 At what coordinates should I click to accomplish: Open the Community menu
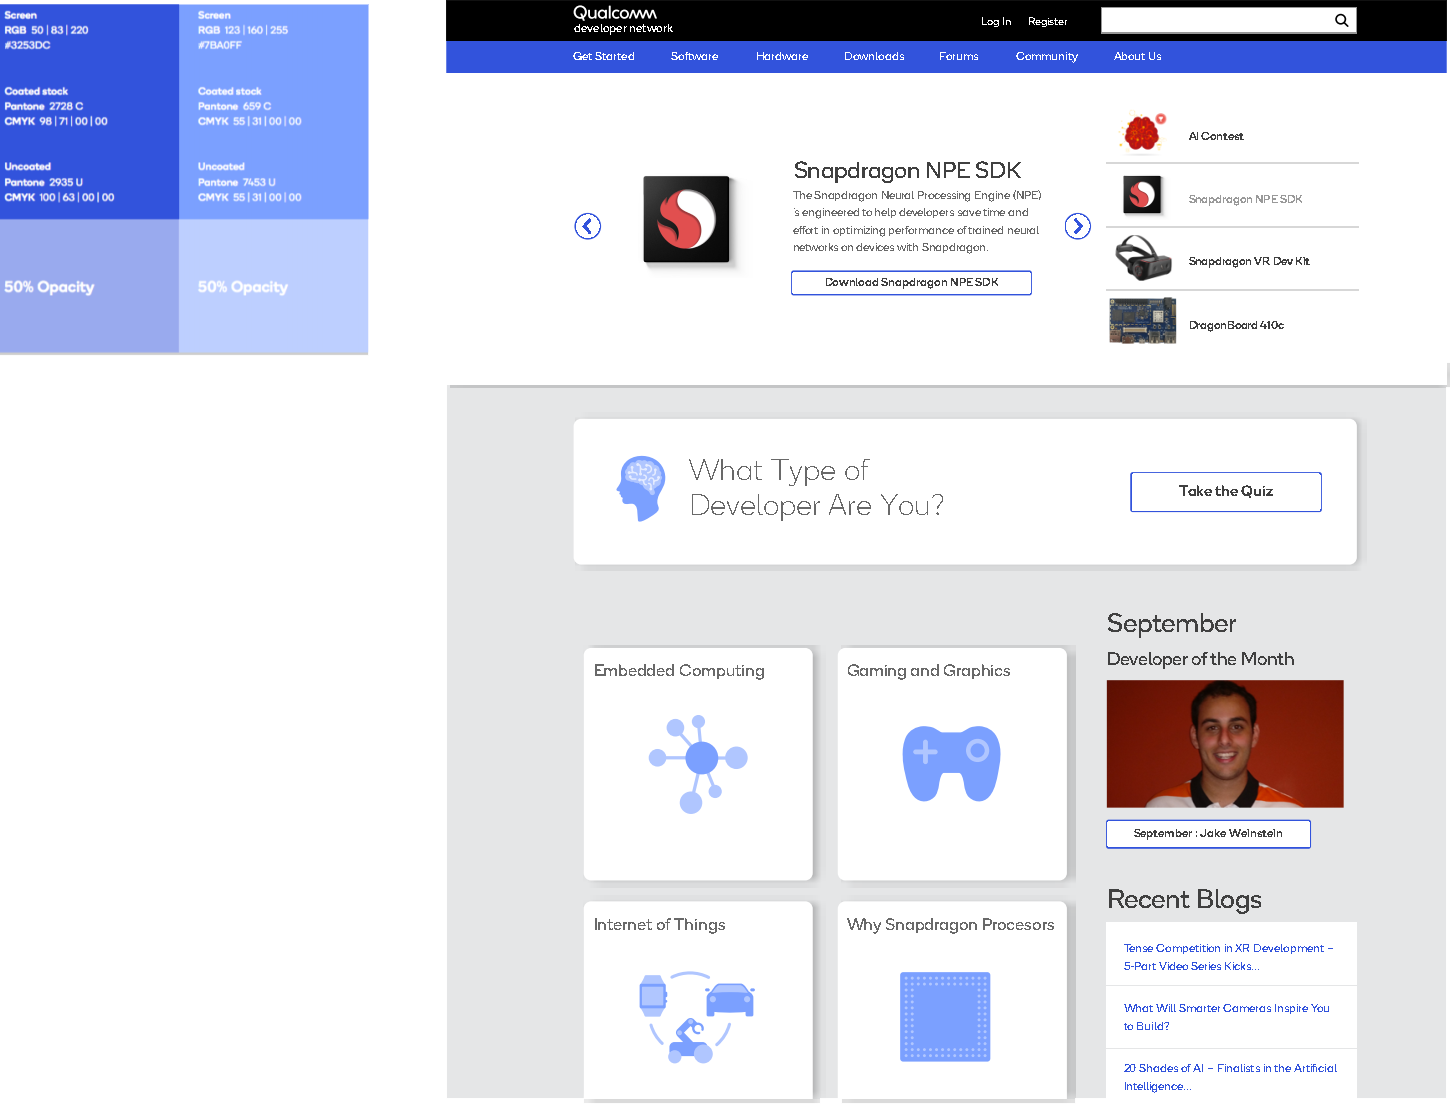1046,56
